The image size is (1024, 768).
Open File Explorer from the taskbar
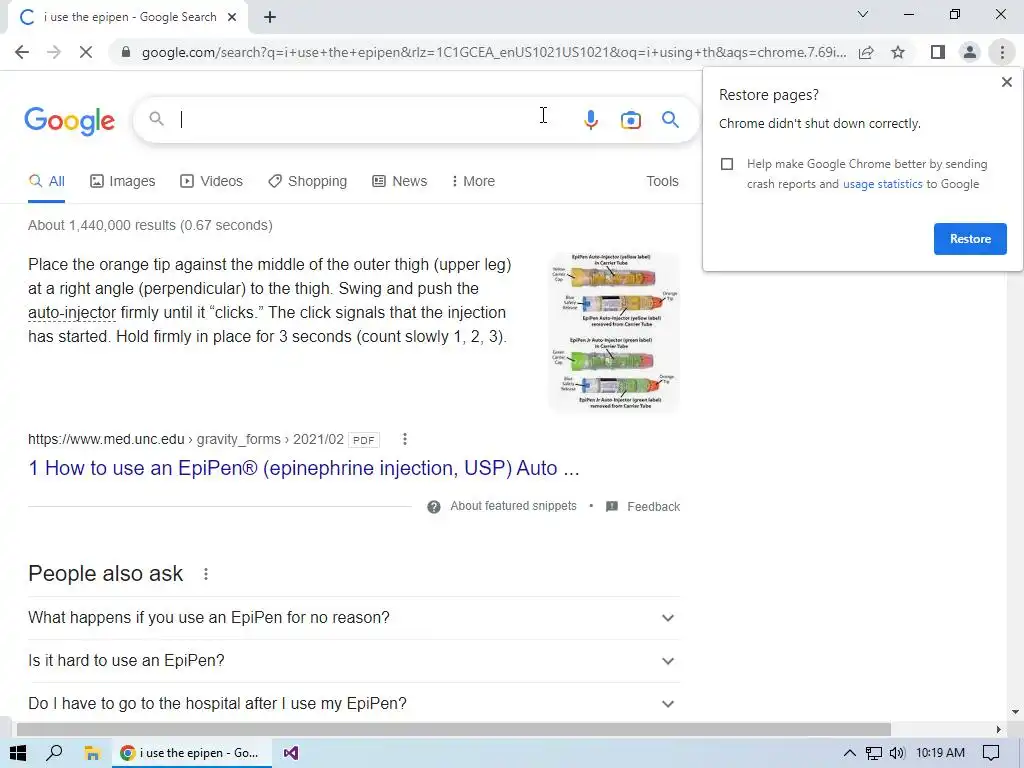[92, 753]
